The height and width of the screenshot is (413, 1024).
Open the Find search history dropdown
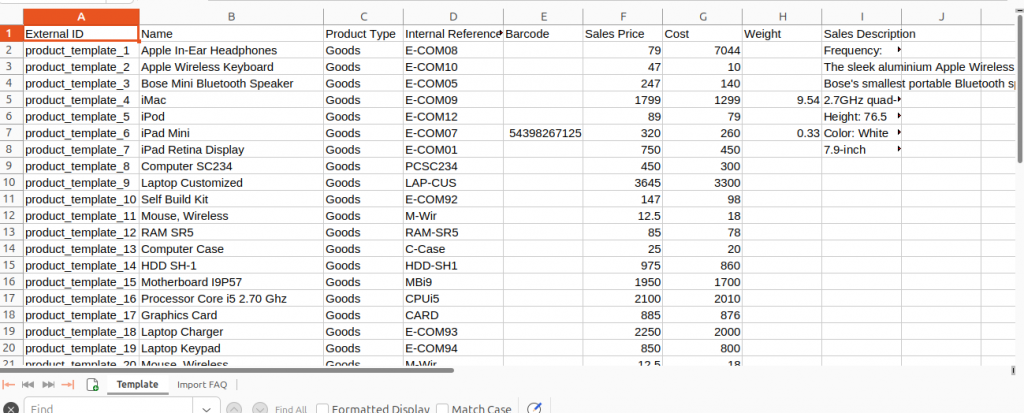coord(207,408)
